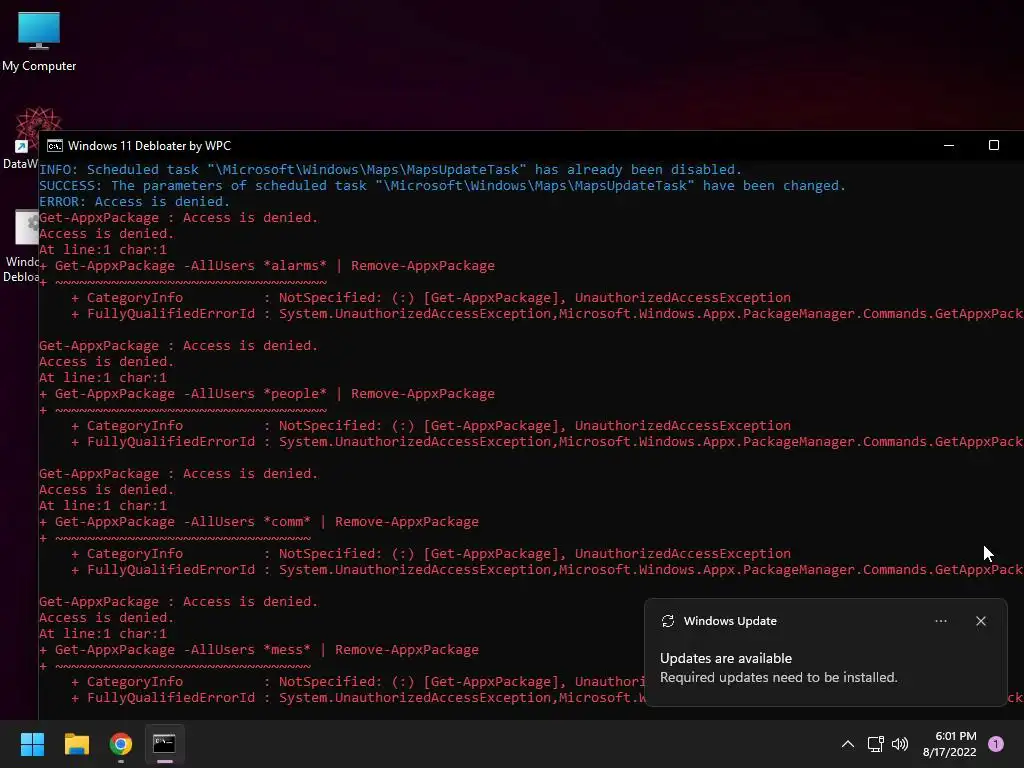Show hidden system tray icons

tap(848, 744)
